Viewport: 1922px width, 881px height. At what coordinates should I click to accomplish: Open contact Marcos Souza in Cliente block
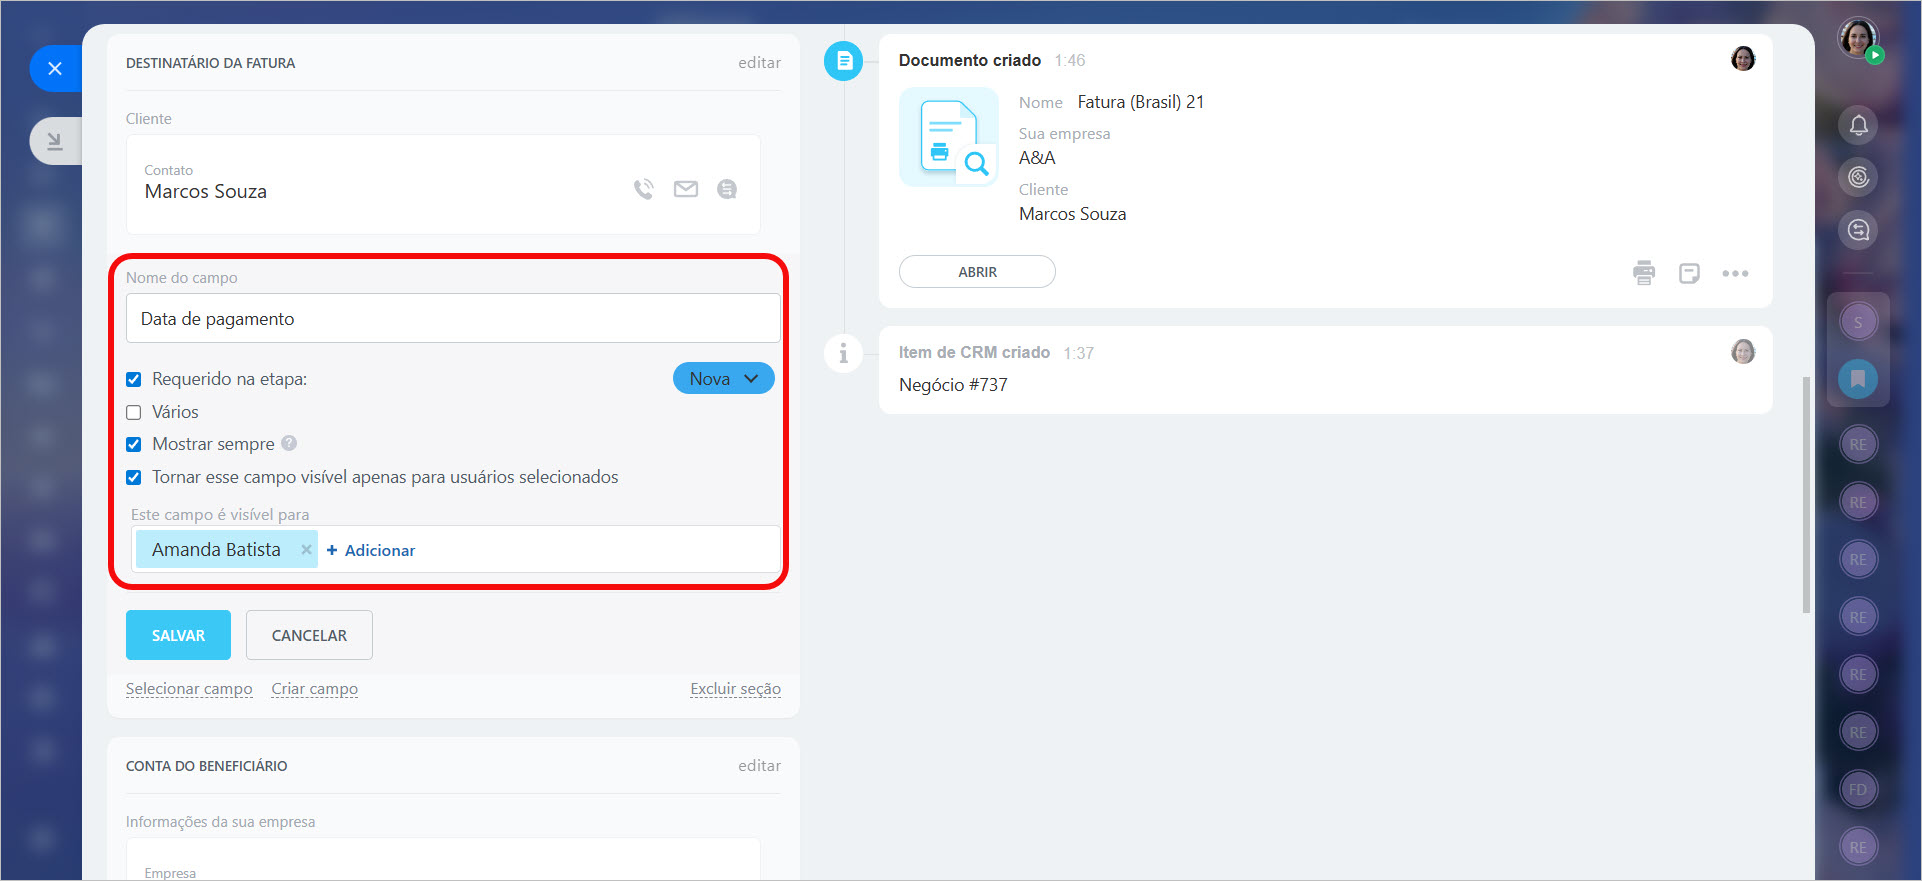206,191
